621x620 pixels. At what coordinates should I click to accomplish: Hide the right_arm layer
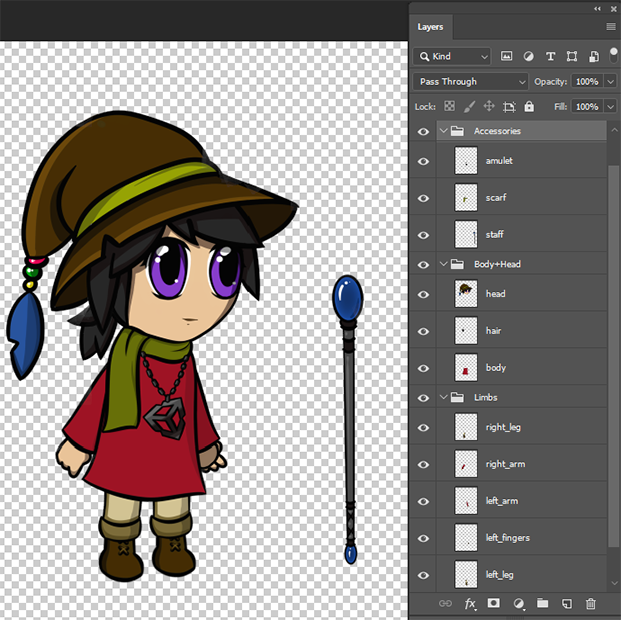[x=423, y=464]
